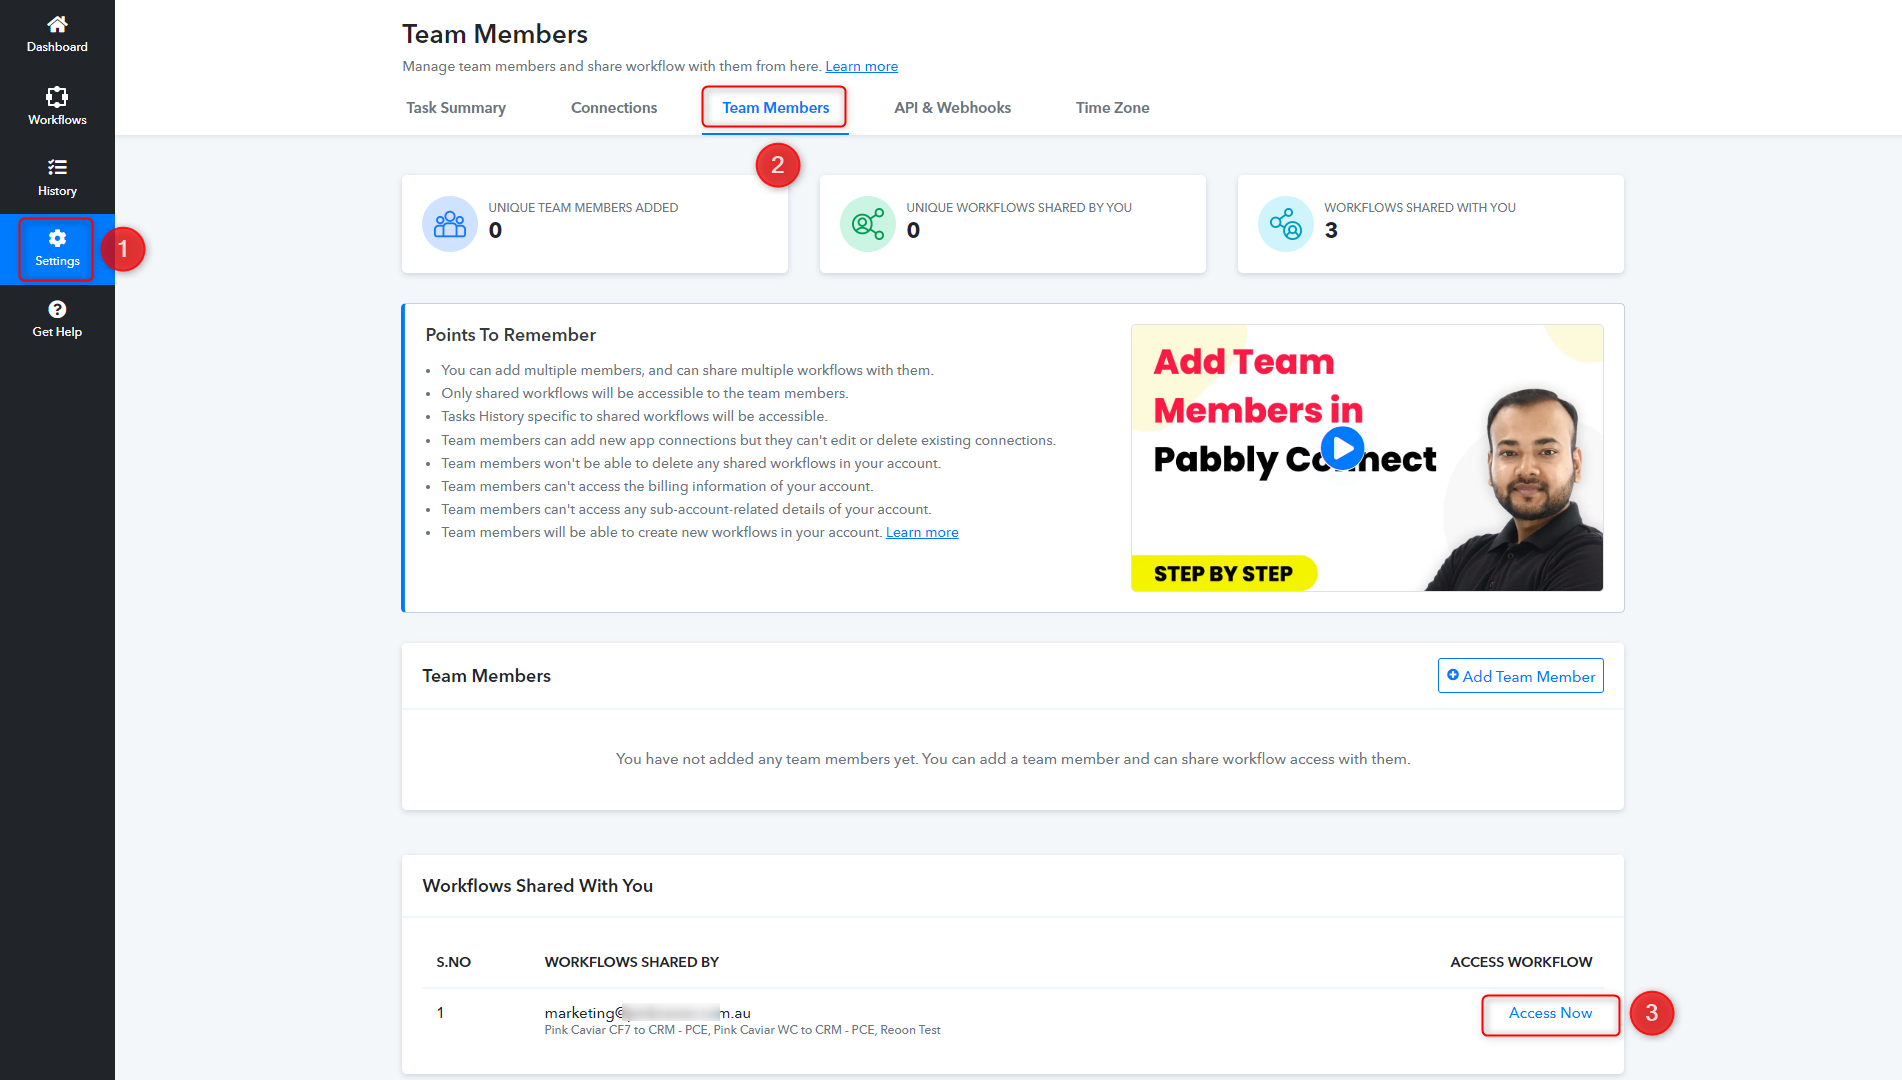Follow the Learn more link under the page title

pos(861,66)
